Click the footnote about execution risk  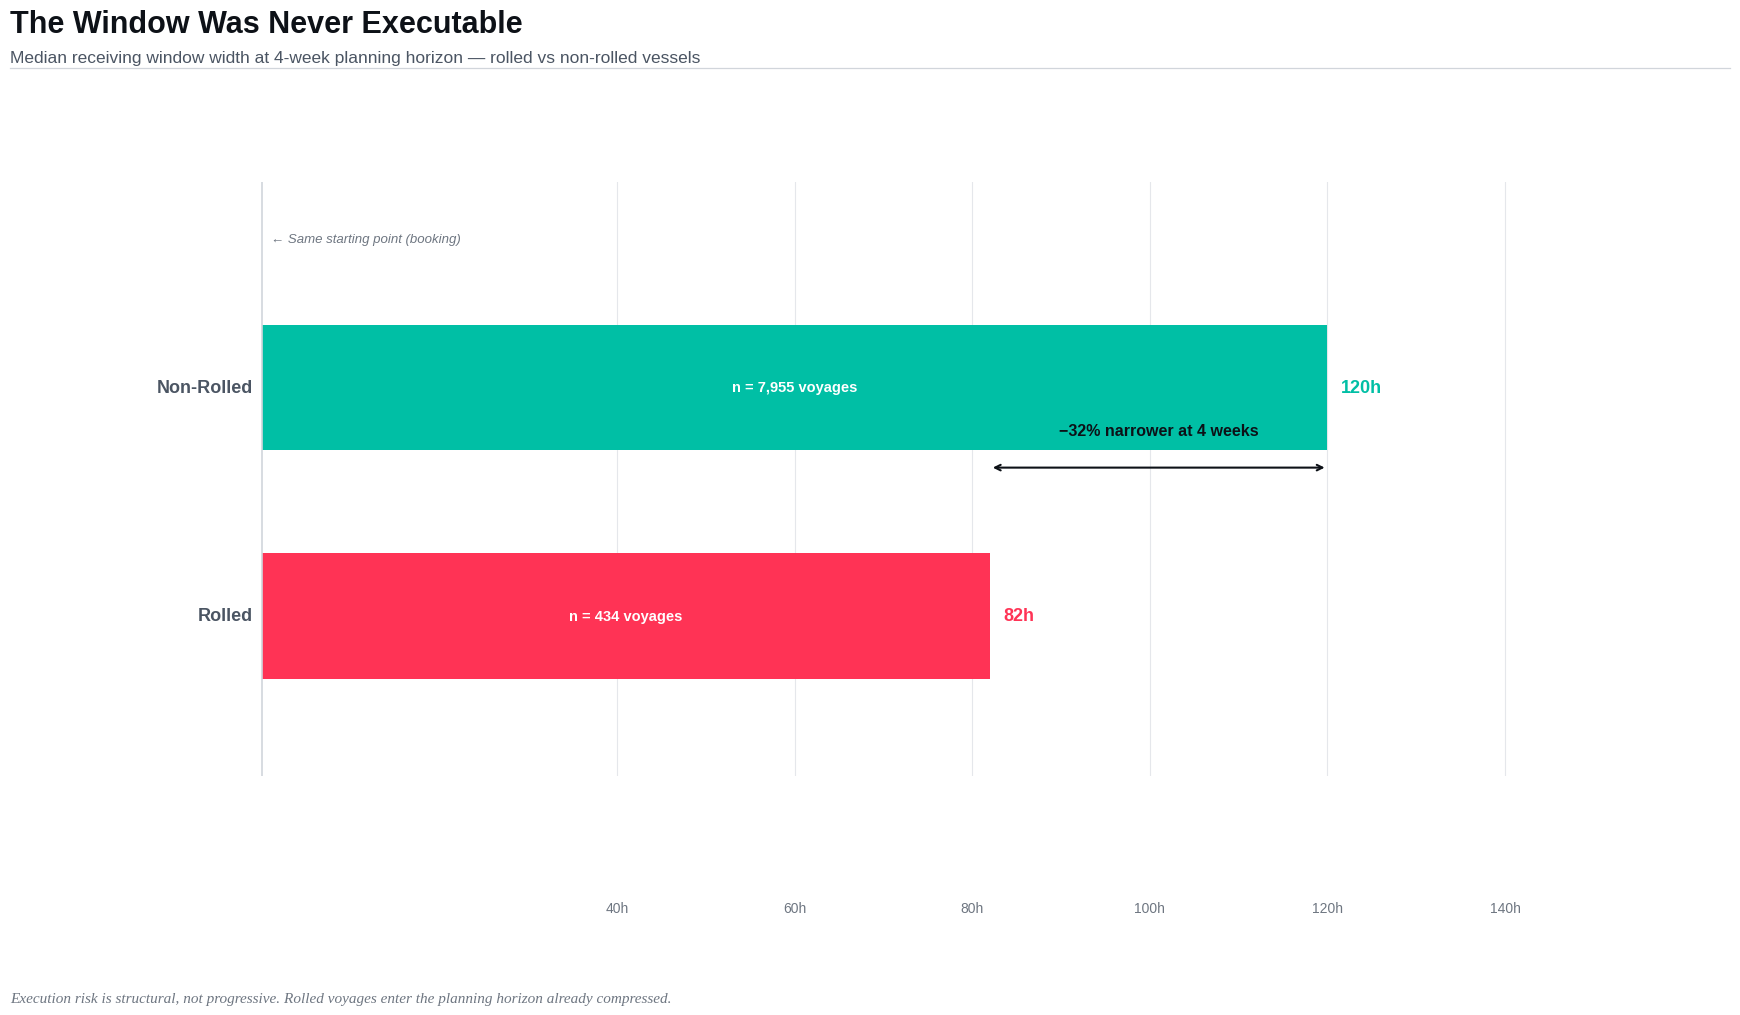[341, 998]
